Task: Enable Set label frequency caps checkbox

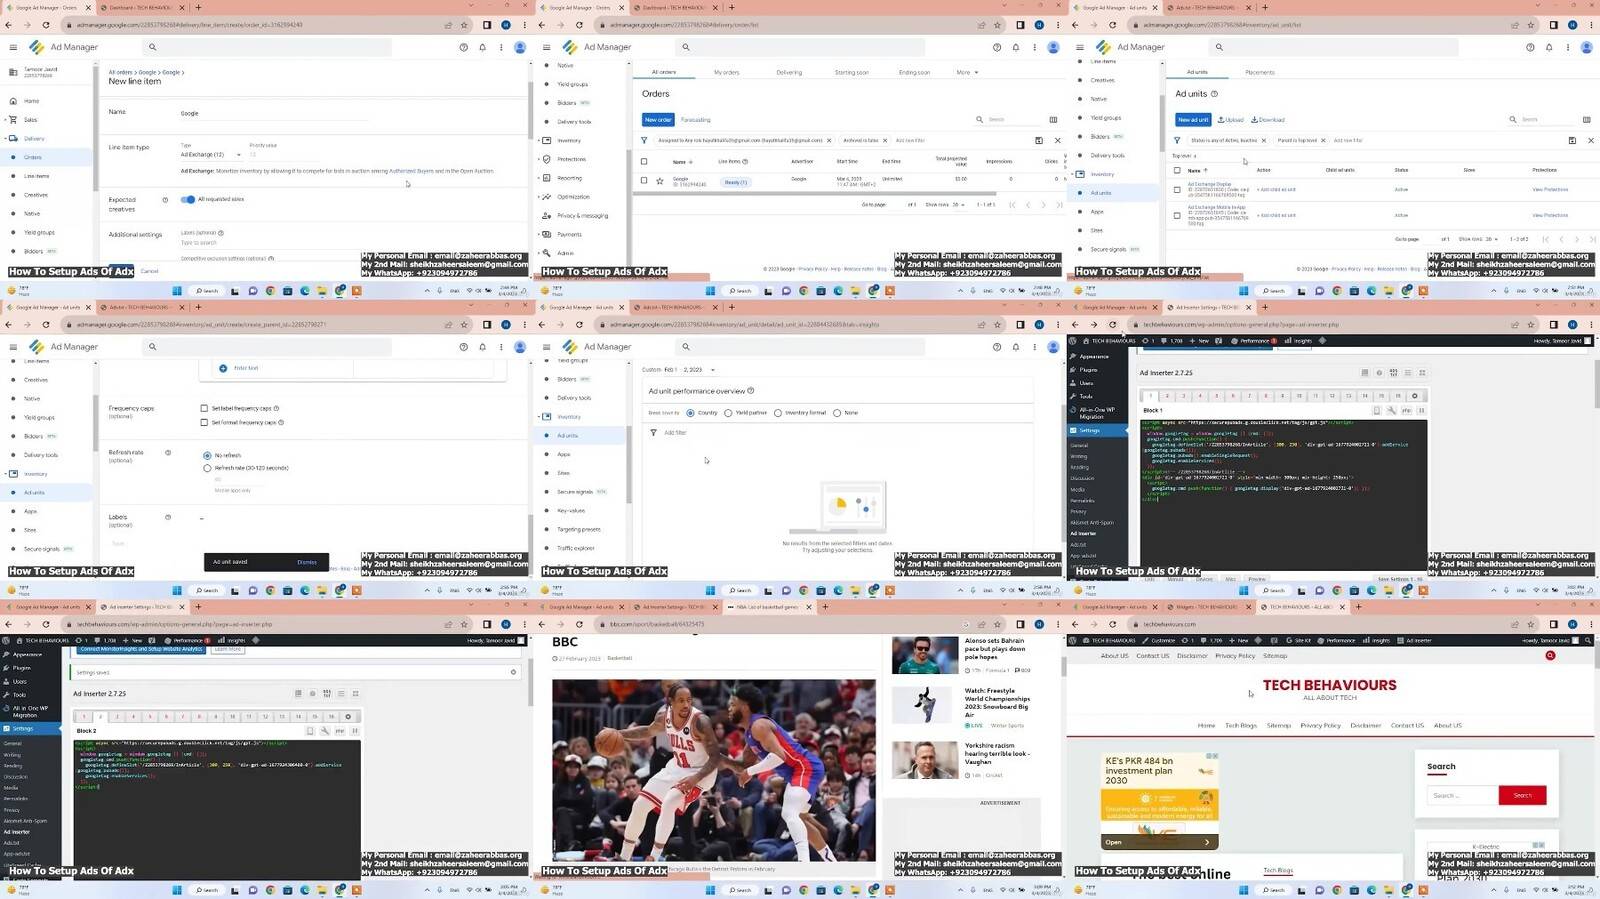Action: (204, 408)
